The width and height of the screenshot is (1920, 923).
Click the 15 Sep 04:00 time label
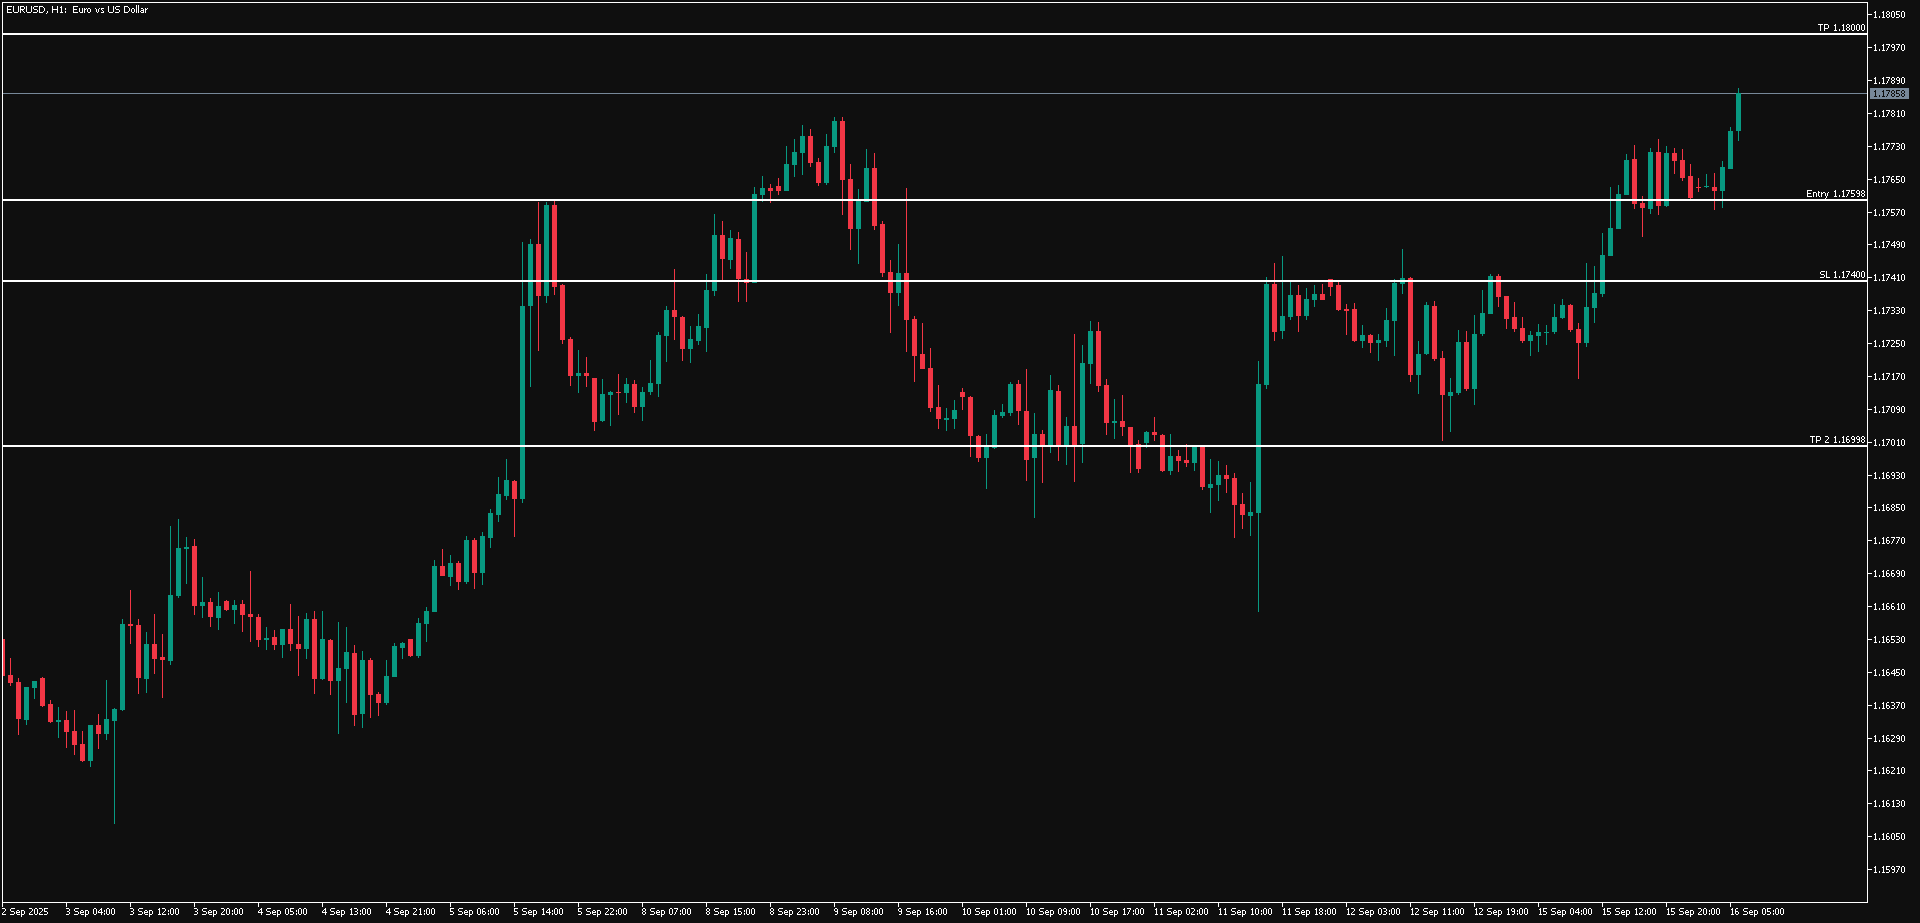click(1564, 912)
